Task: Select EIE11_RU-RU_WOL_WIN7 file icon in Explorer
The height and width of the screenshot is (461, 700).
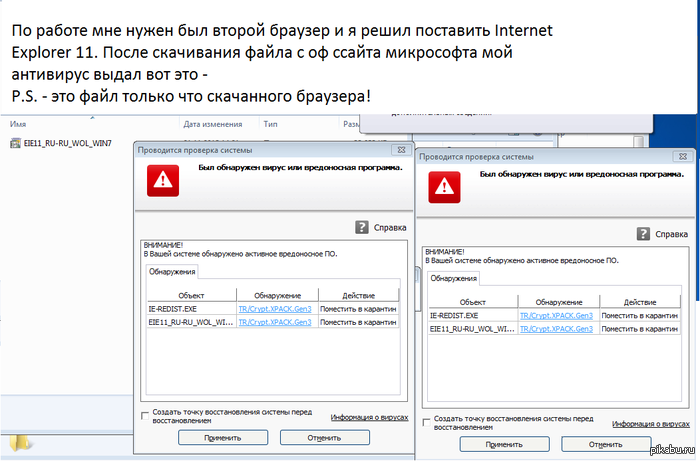Action: pos(16,143)
